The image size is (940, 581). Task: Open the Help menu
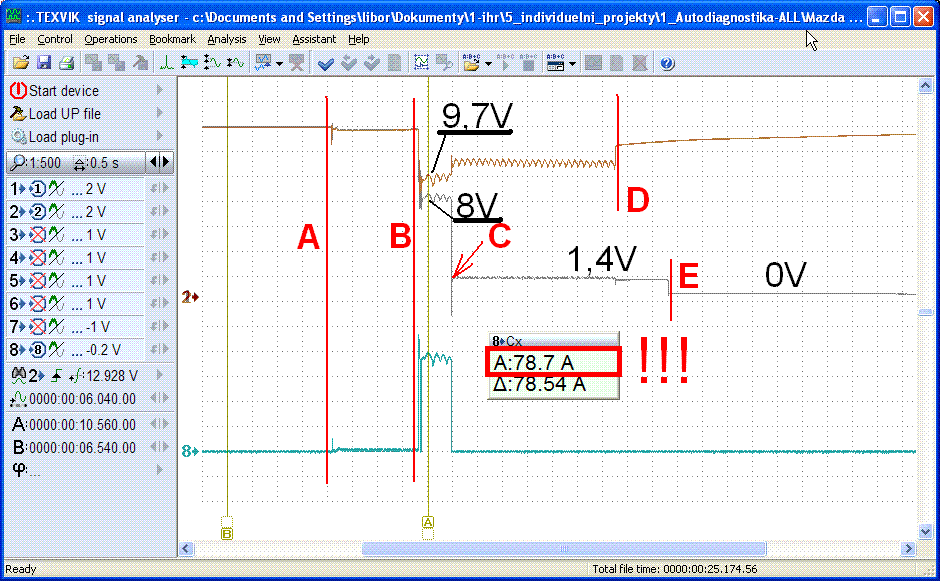point(358,39)
